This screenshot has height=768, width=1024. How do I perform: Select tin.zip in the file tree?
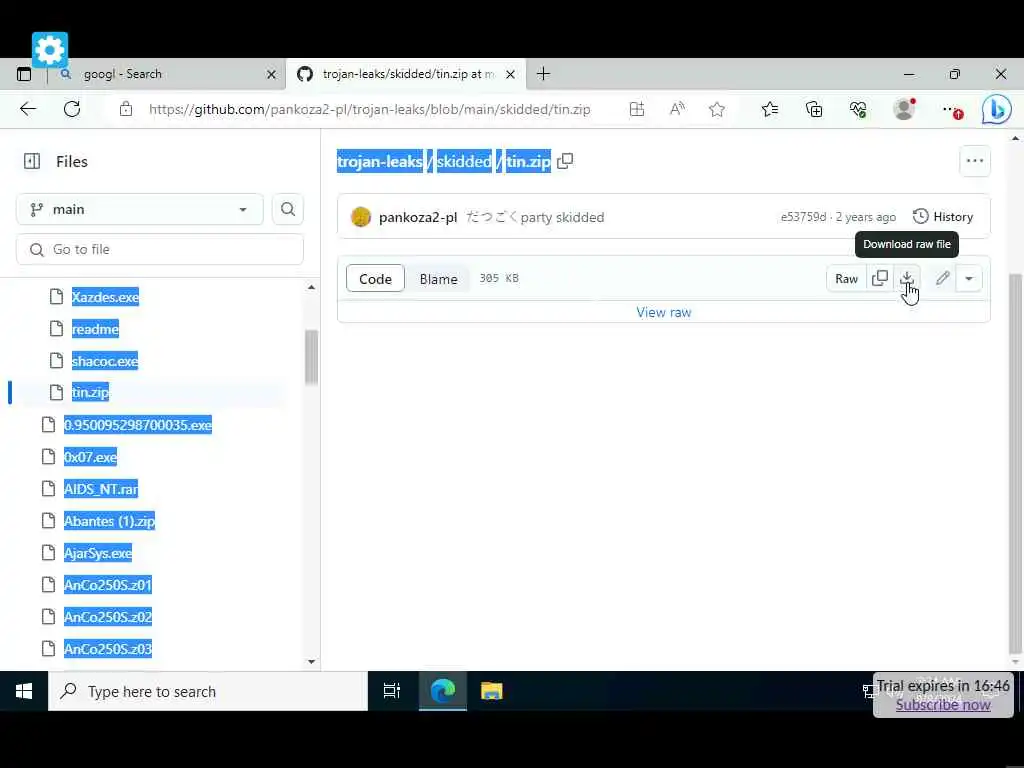(x=90, y=392)
